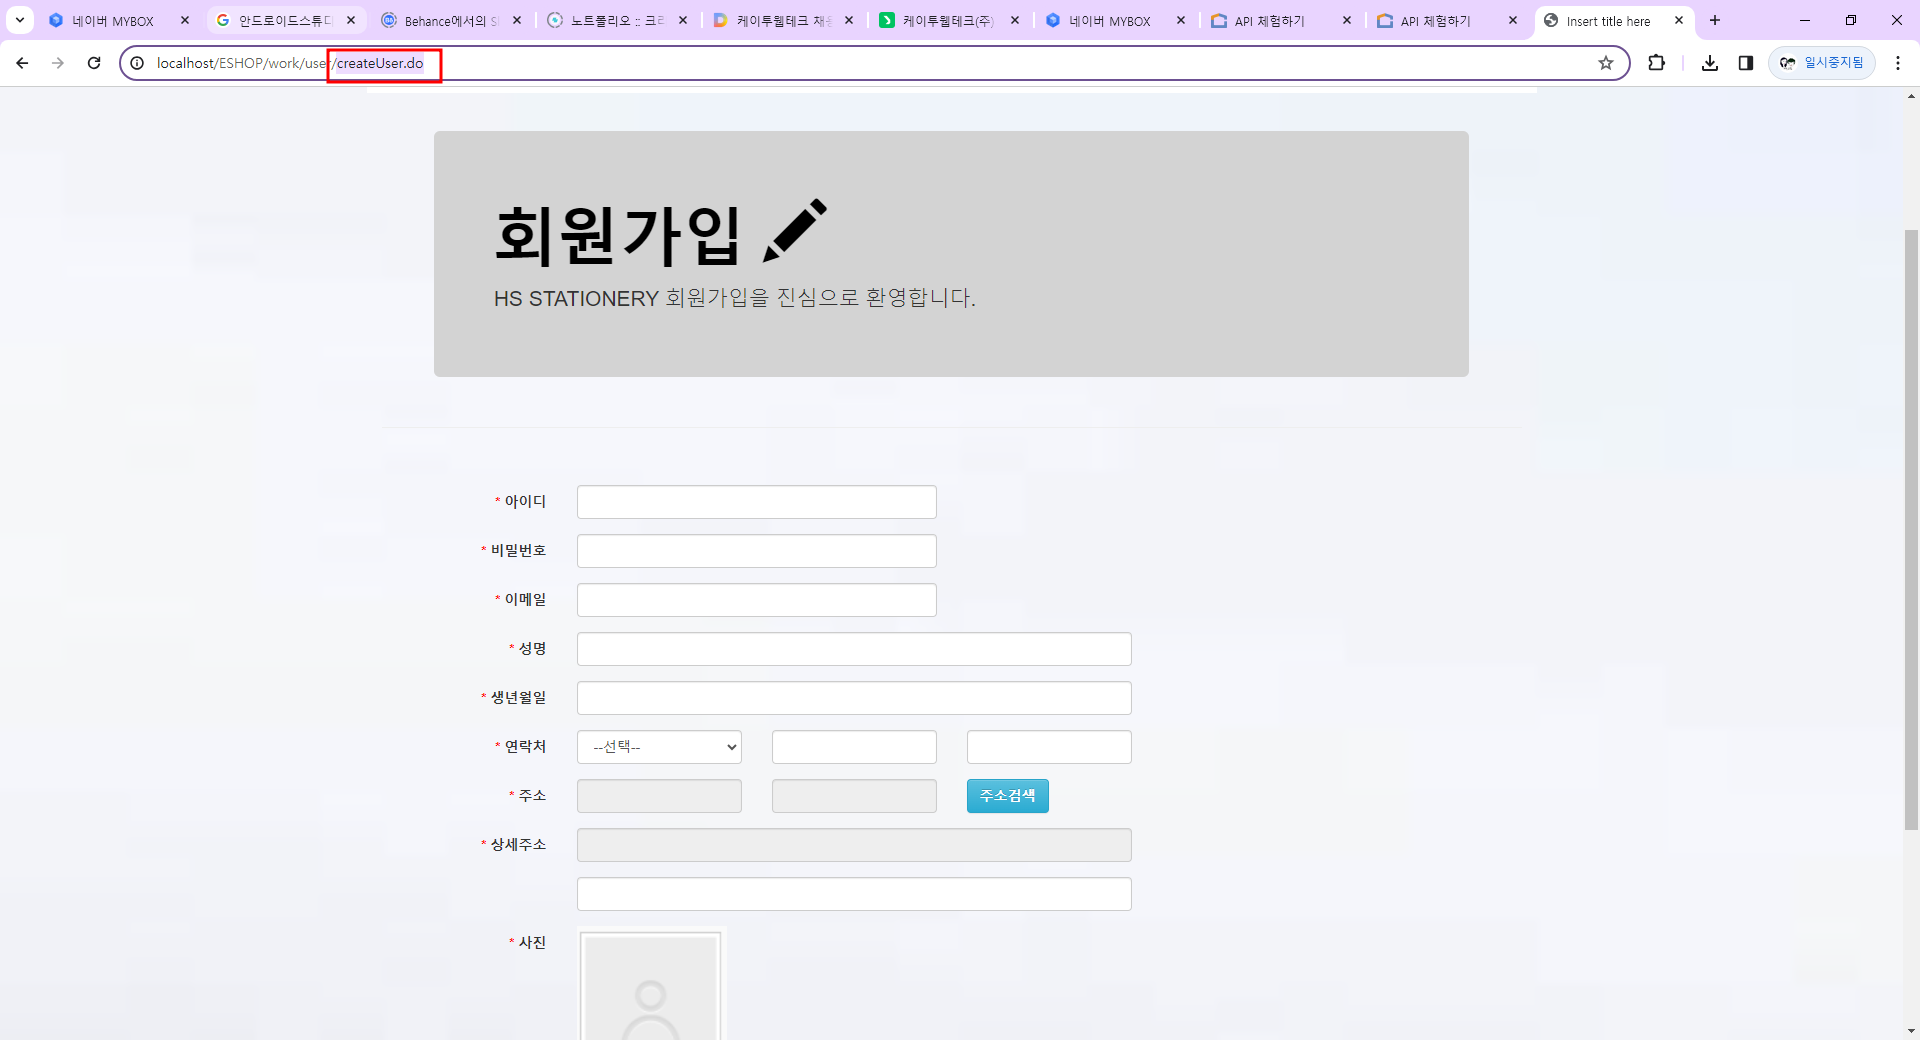Open the tab search dropdown arrow

point(19,20)
